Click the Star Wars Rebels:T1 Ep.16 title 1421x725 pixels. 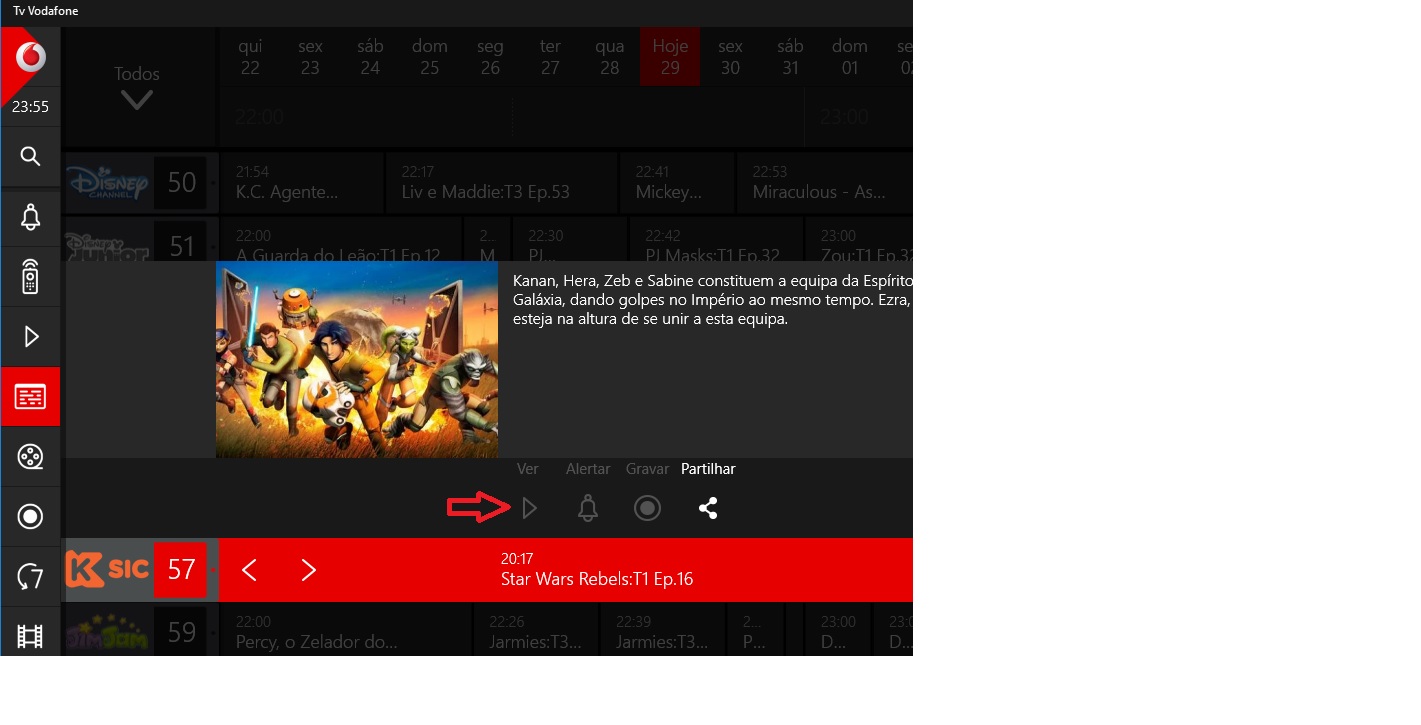click(x=597, y=579)
